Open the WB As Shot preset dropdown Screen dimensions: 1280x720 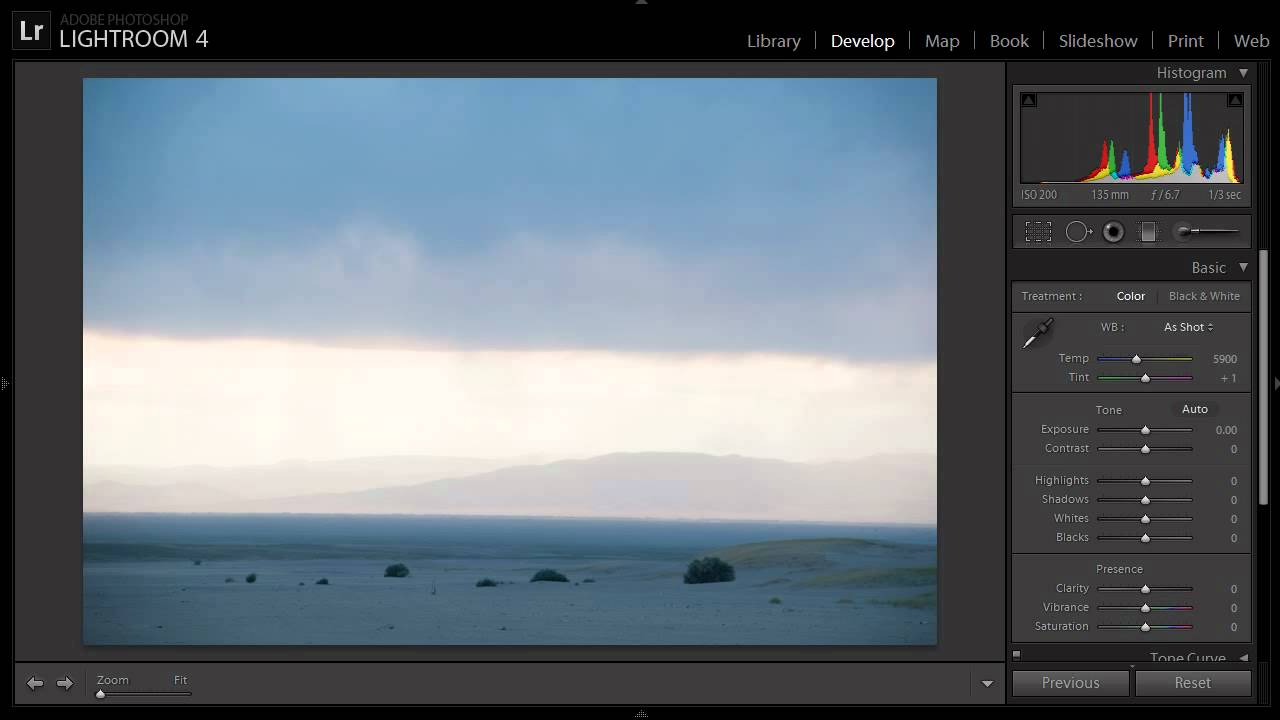(1188, 327)
